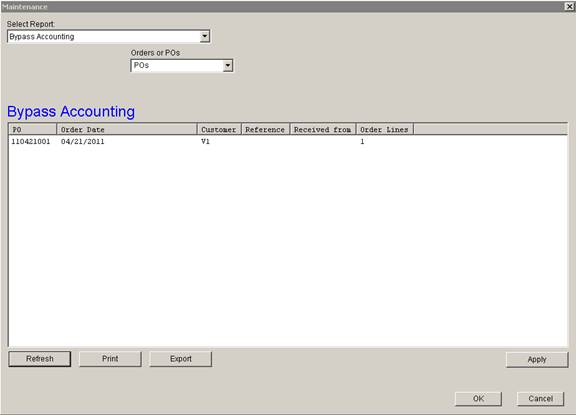This screenshot has width=576, height=415.
Task: Sort by the PO column header
Action: (x=33, y=129)
